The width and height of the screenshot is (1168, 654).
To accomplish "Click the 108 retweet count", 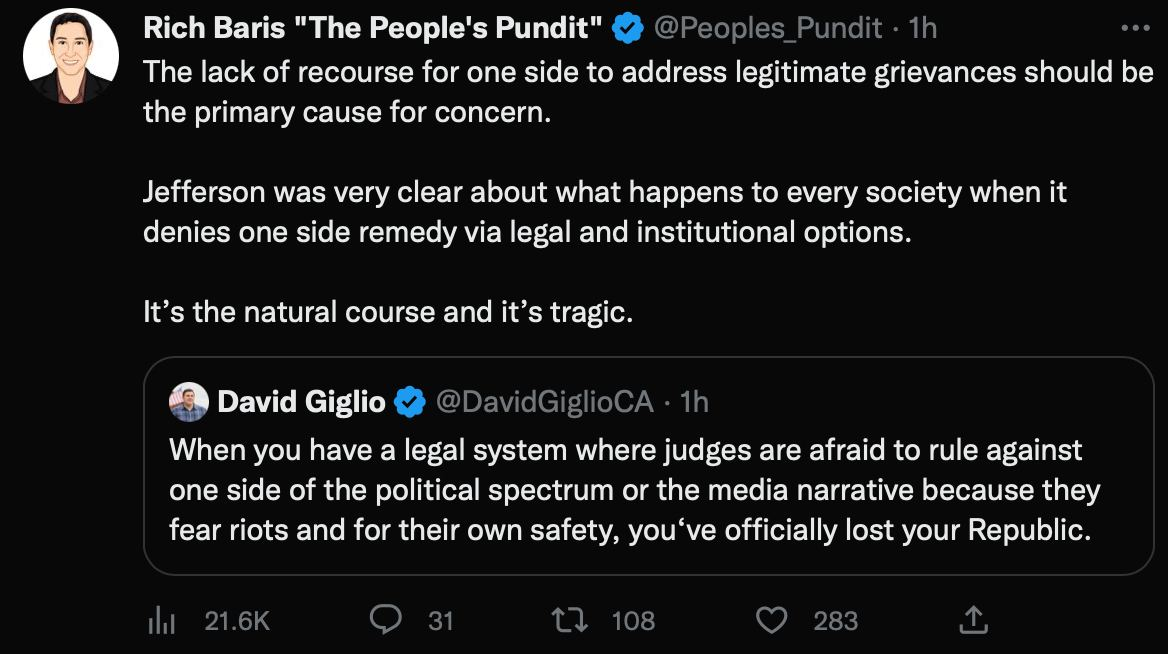I will [633, 621].
